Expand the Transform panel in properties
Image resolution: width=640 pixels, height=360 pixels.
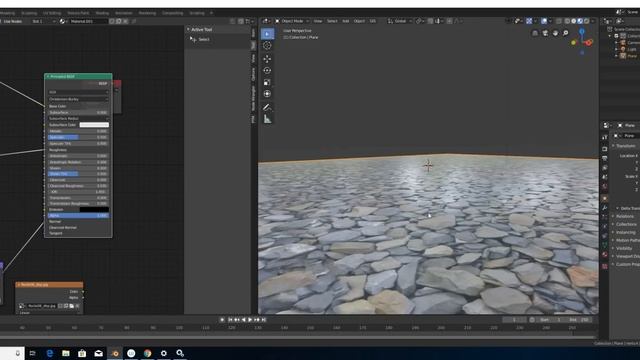624,146
